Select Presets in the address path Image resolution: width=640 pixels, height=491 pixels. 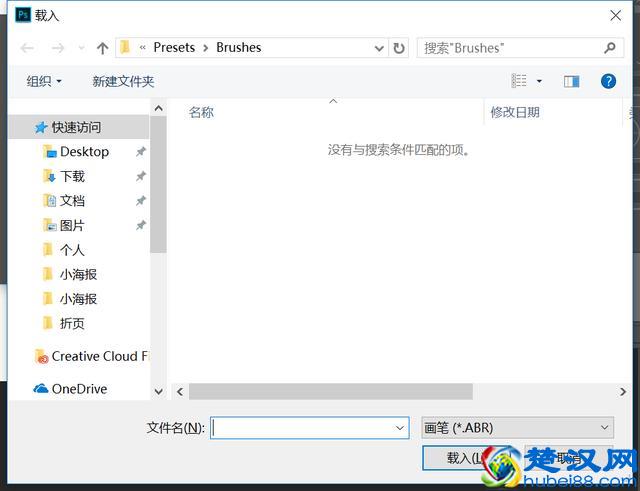pos(174,47)
